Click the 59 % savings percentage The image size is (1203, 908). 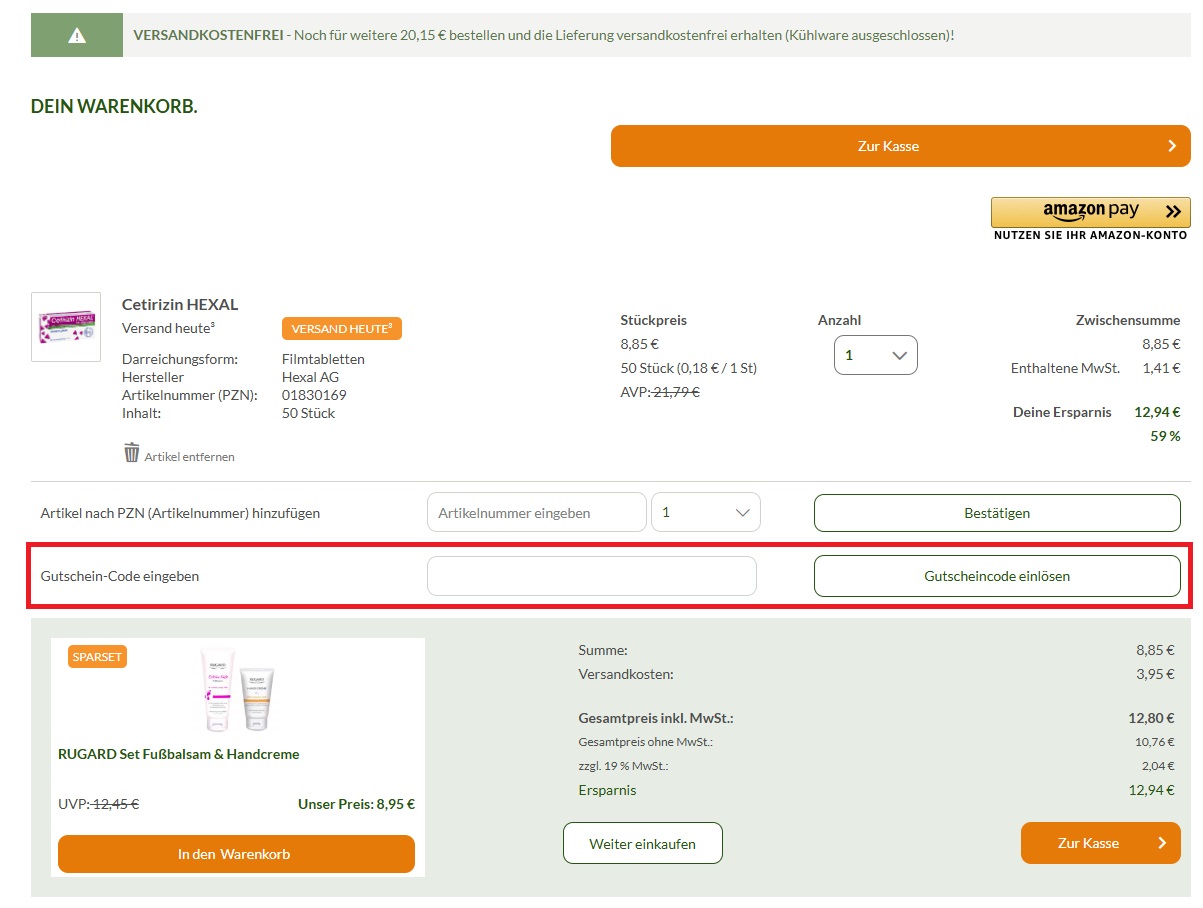(1164, 436)
